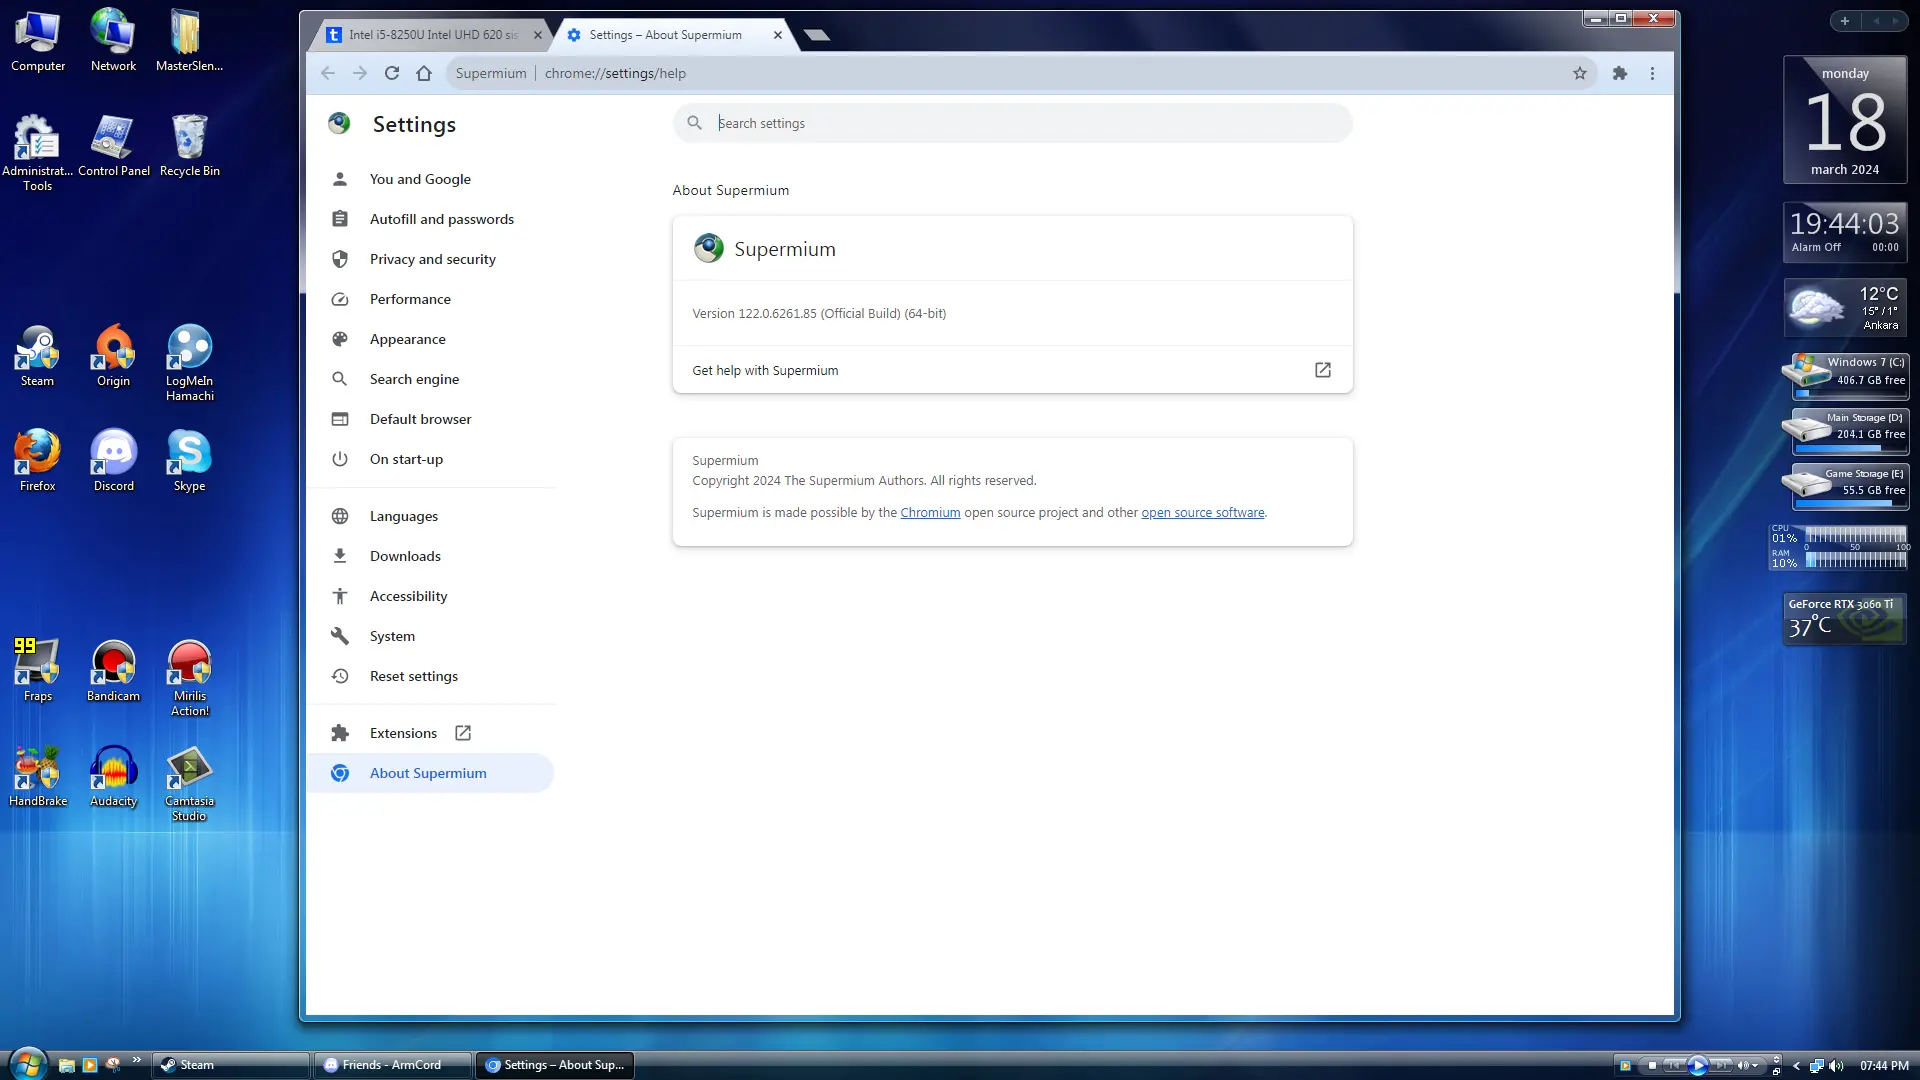Open Get help with Supermium link

coord(1012,370)
